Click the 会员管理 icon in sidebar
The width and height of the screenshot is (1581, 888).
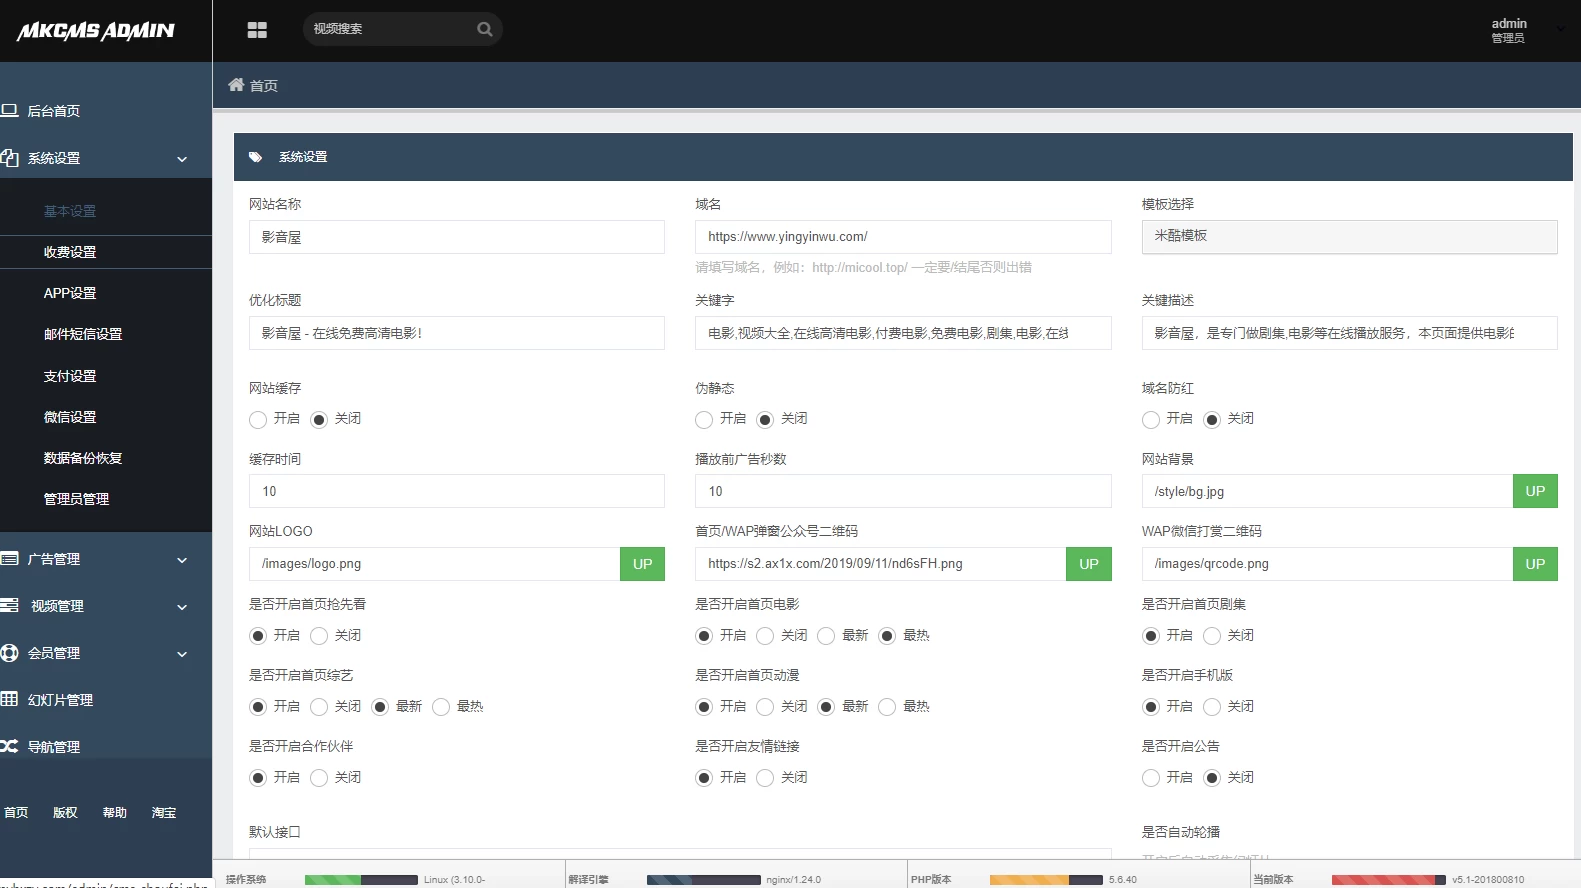(10, 653)
